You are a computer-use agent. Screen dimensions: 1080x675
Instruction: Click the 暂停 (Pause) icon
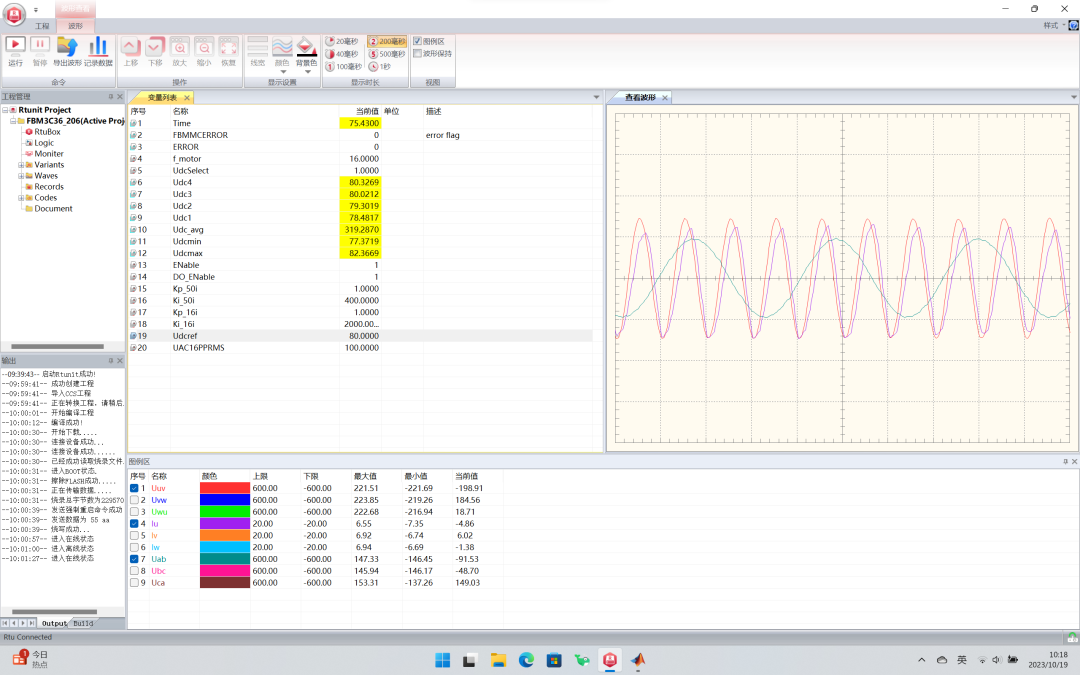click(x=40, y=46)
